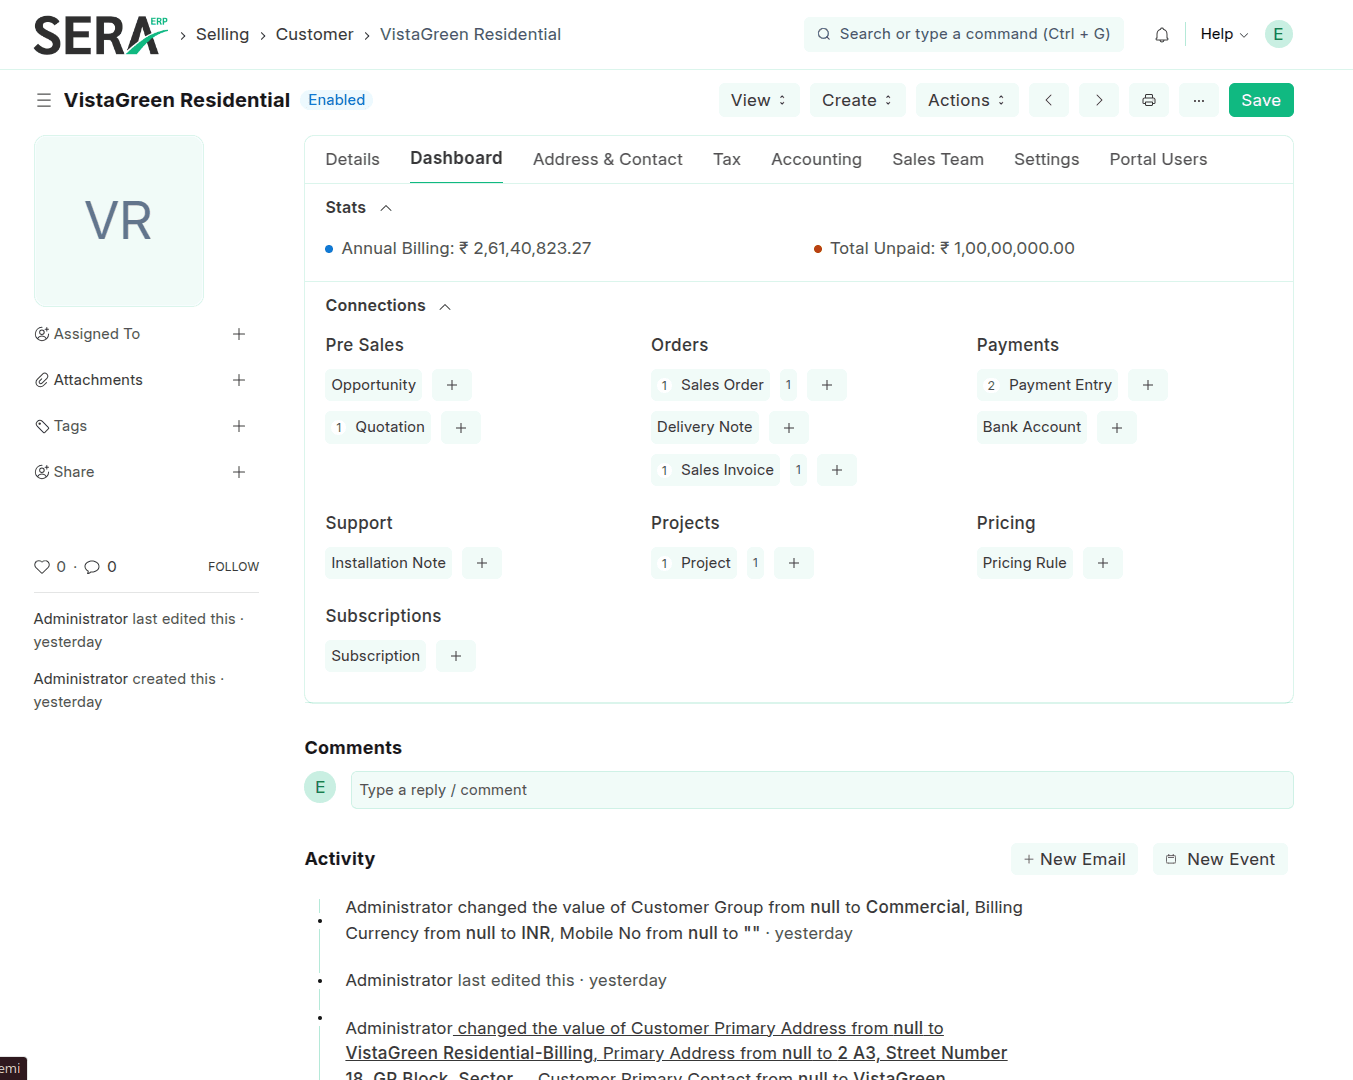This screenshot has height=1080, width=1353.
Task: Navigate to Selling breadcrumb
Action: tap(222, 34)
